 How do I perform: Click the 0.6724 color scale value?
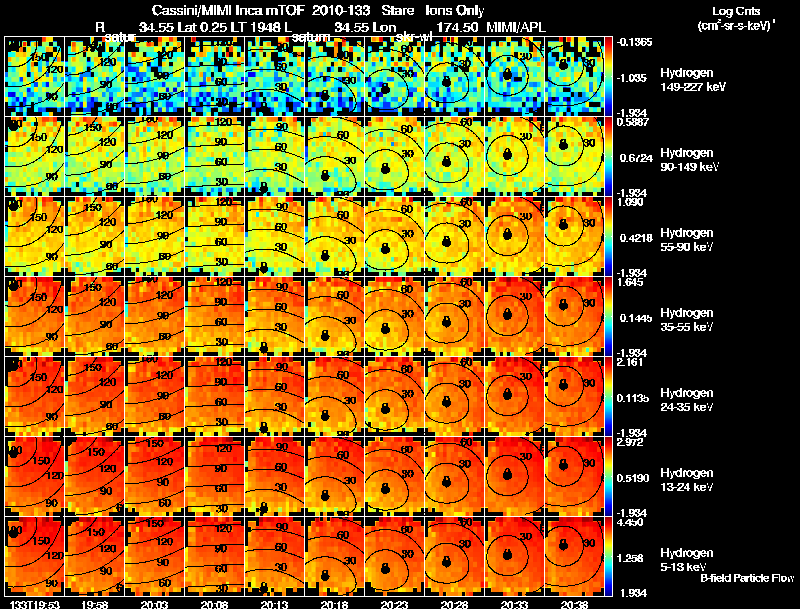634,158
